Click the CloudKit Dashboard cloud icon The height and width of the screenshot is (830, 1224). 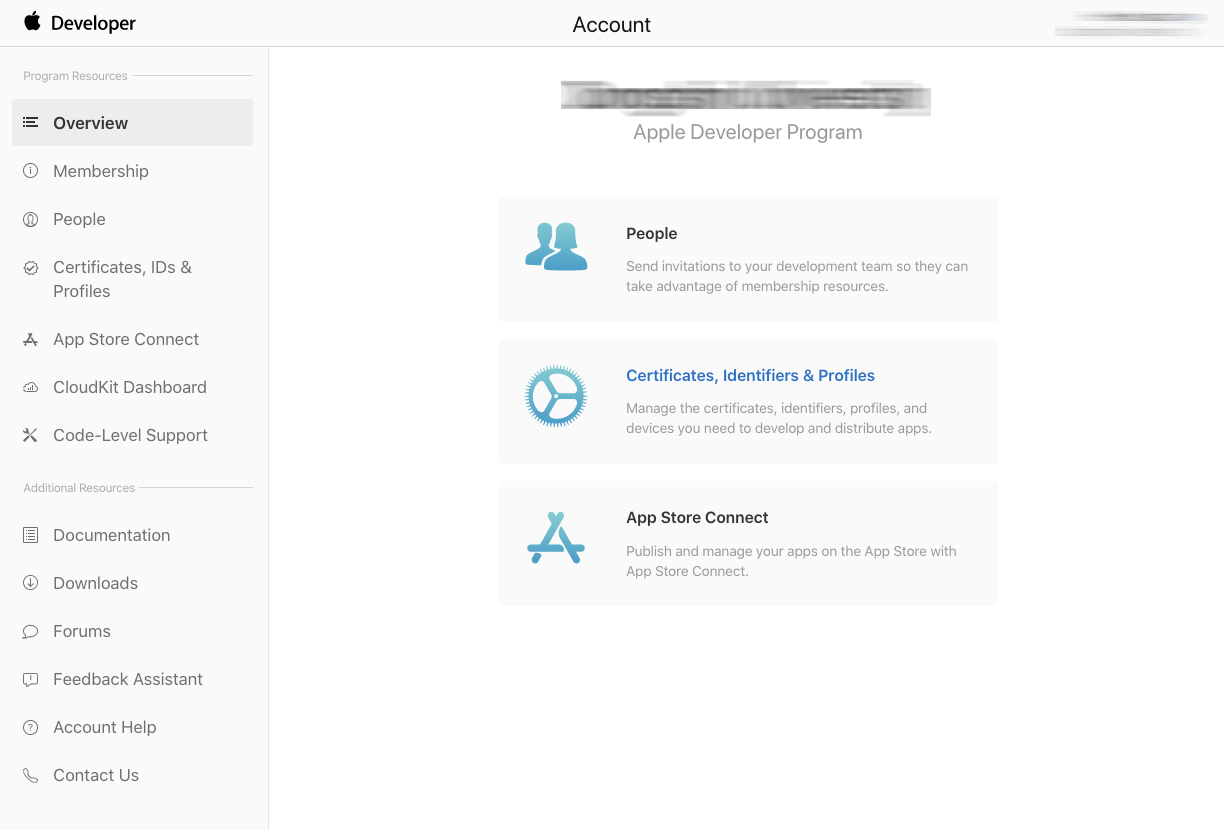(x=31, y=387)
